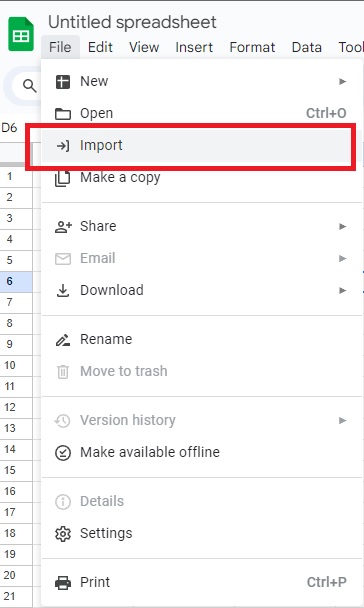This screenshot has height=608, width=364.
Task: Click the magnifier search icon in toolbar
Action: click(x=29, y=86)
